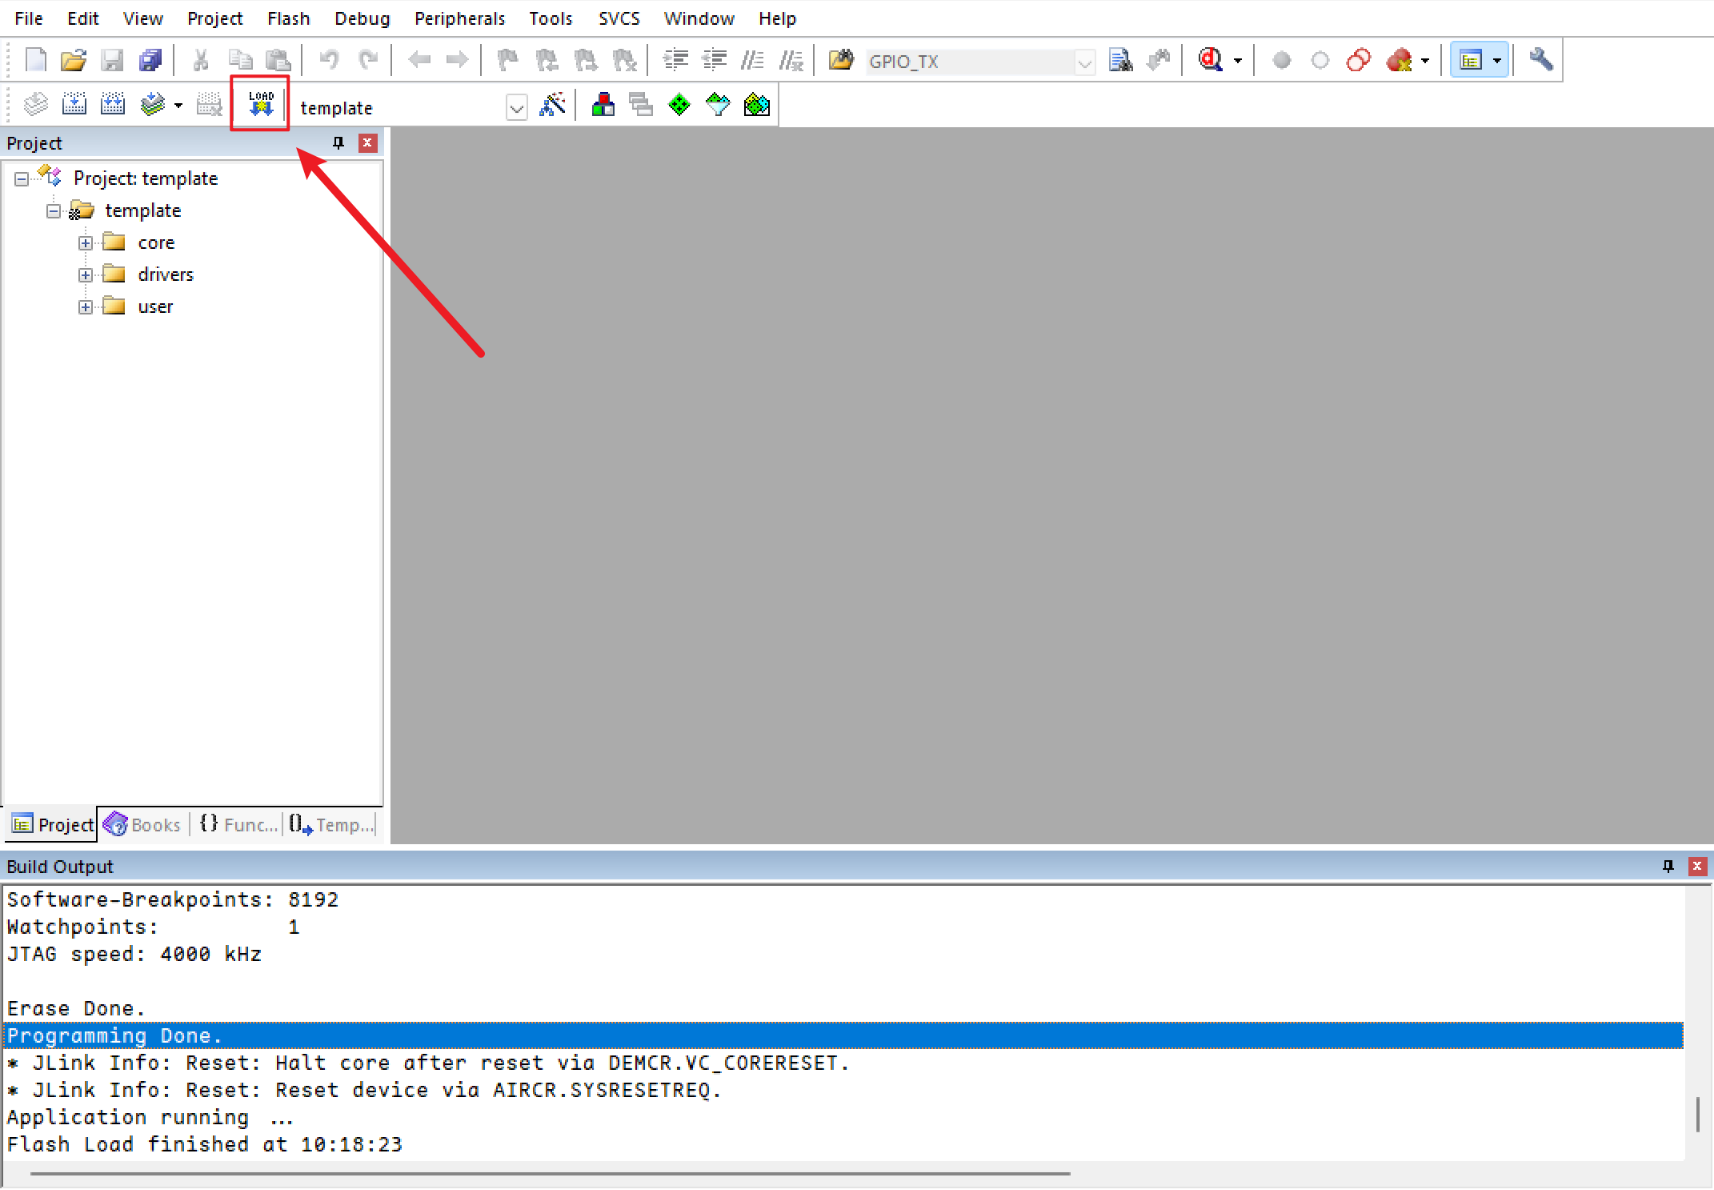Launch the Pack Installer icon
Viewport: 1714px width, 1190px height.
(x=757, y=105)
